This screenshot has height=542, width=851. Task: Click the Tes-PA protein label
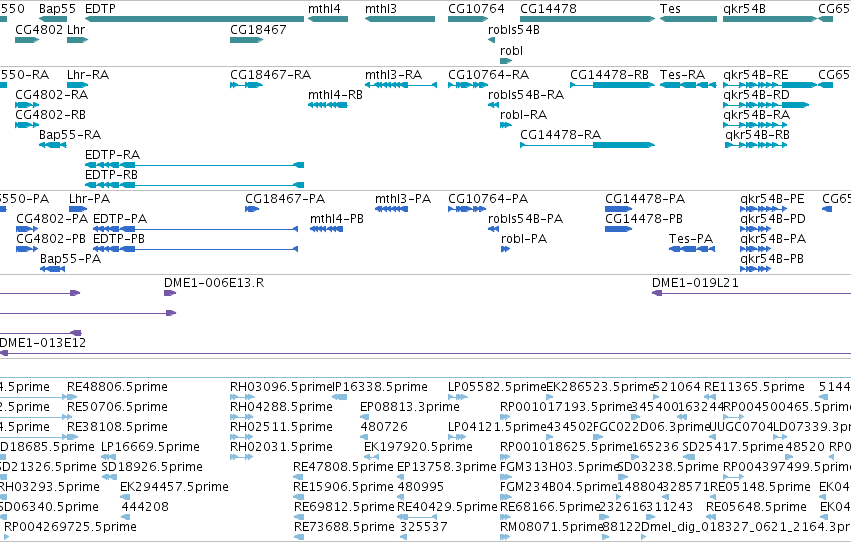691,239
